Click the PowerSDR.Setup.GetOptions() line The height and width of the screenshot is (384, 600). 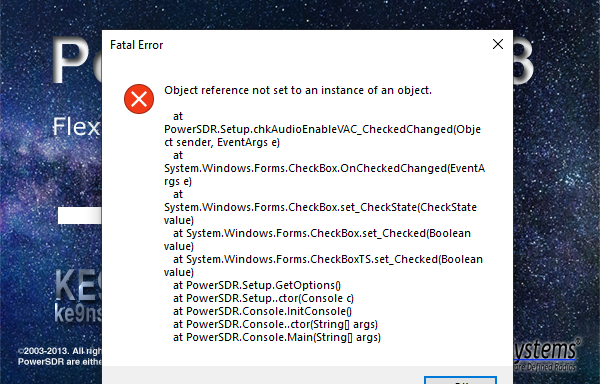(257, 285)
